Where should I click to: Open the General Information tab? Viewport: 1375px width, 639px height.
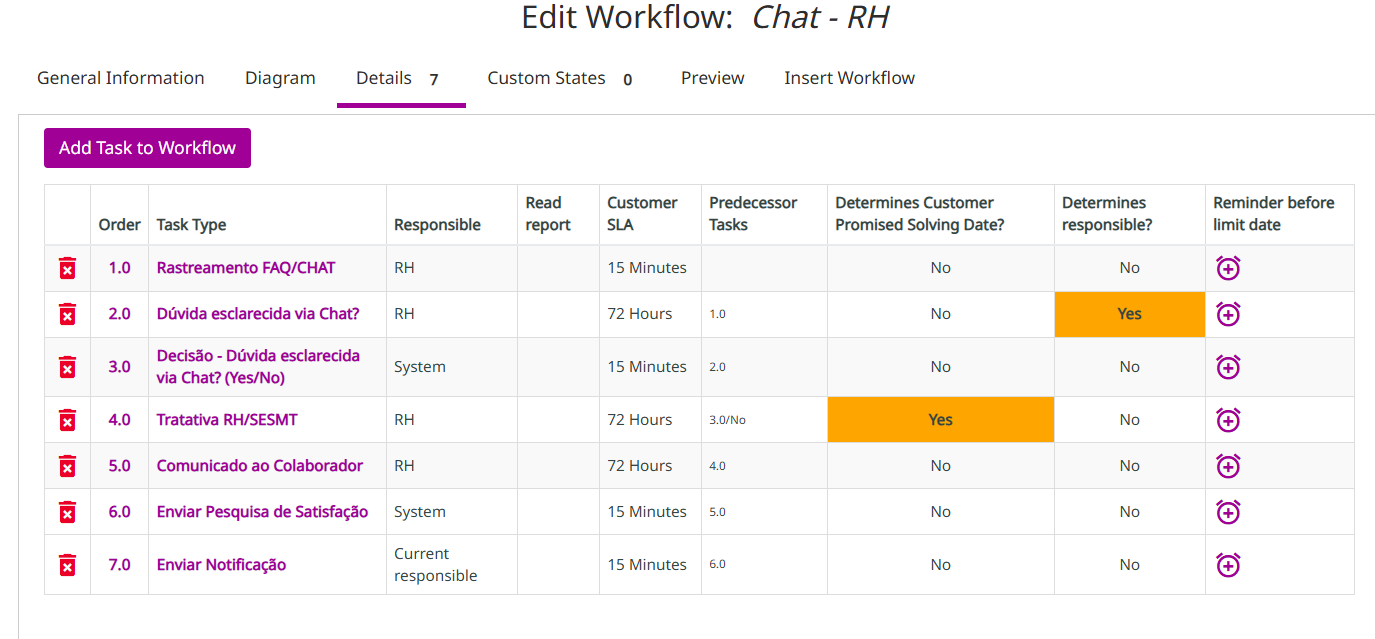[121, 78]
